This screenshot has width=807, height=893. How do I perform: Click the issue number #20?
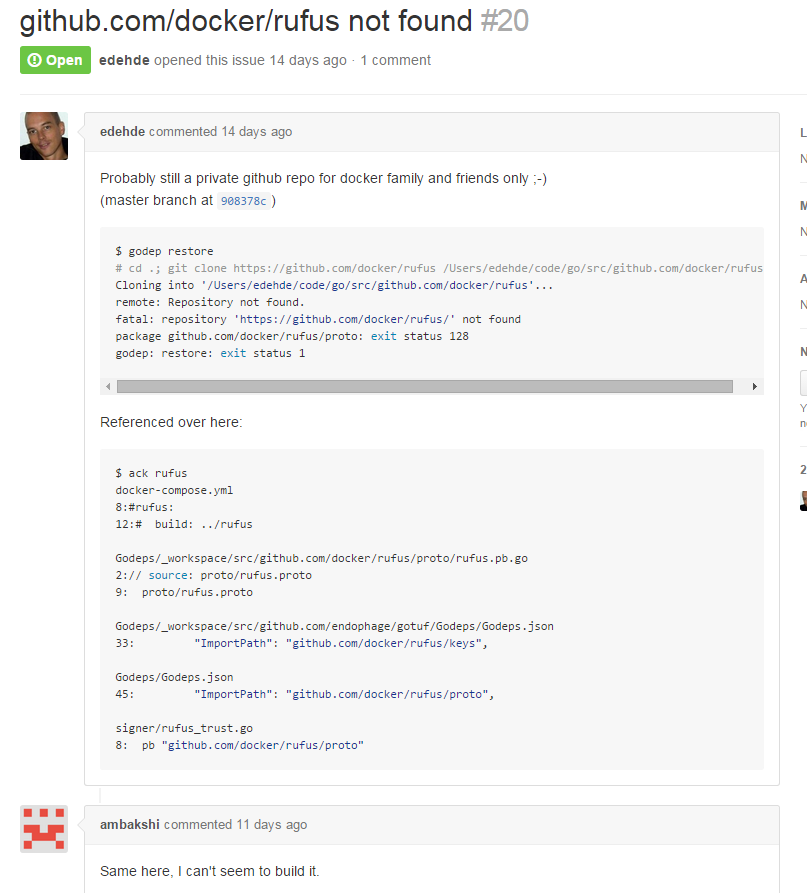pyautogui.click(x=505, y=21)
